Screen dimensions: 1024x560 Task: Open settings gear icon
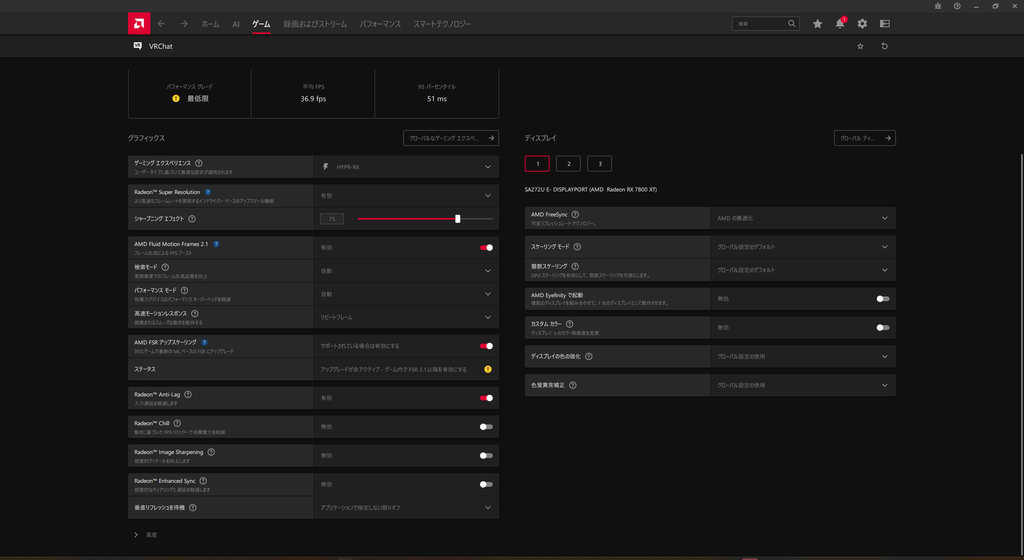click(862, 23)
